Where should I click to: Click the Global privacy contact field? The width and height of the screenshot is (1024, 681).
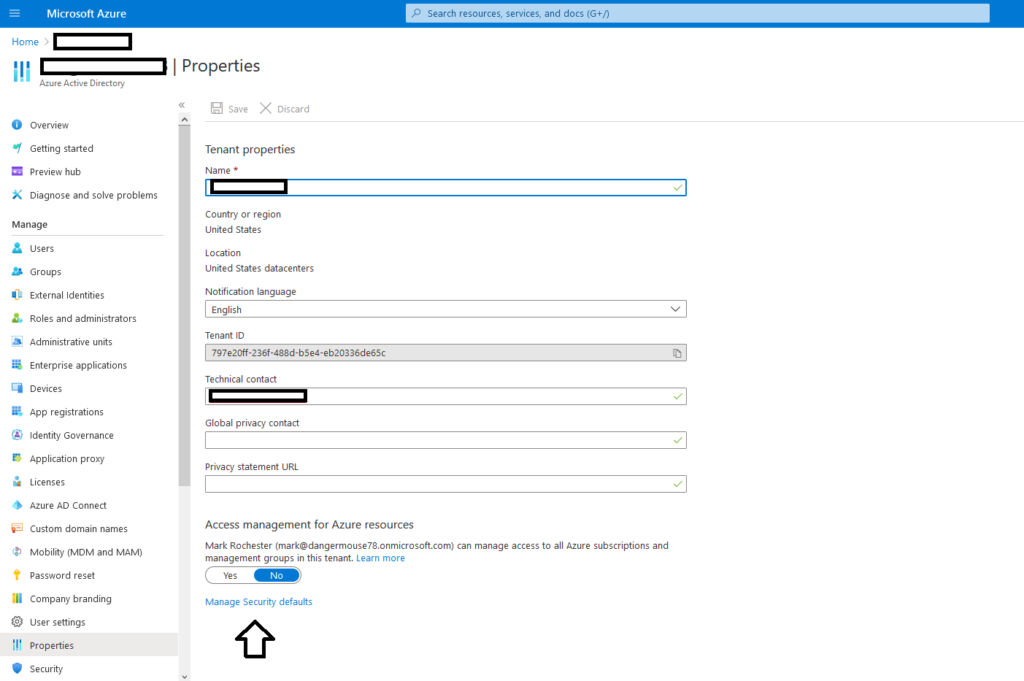[x=445, y=440]
